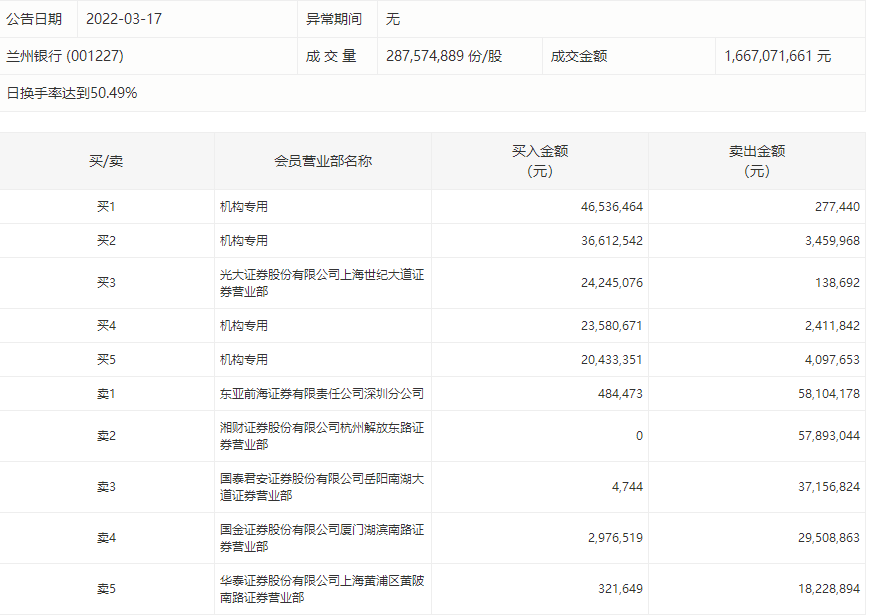
Task: Click the 买入金额 (元) column header
Action: [x=540, y=161]
